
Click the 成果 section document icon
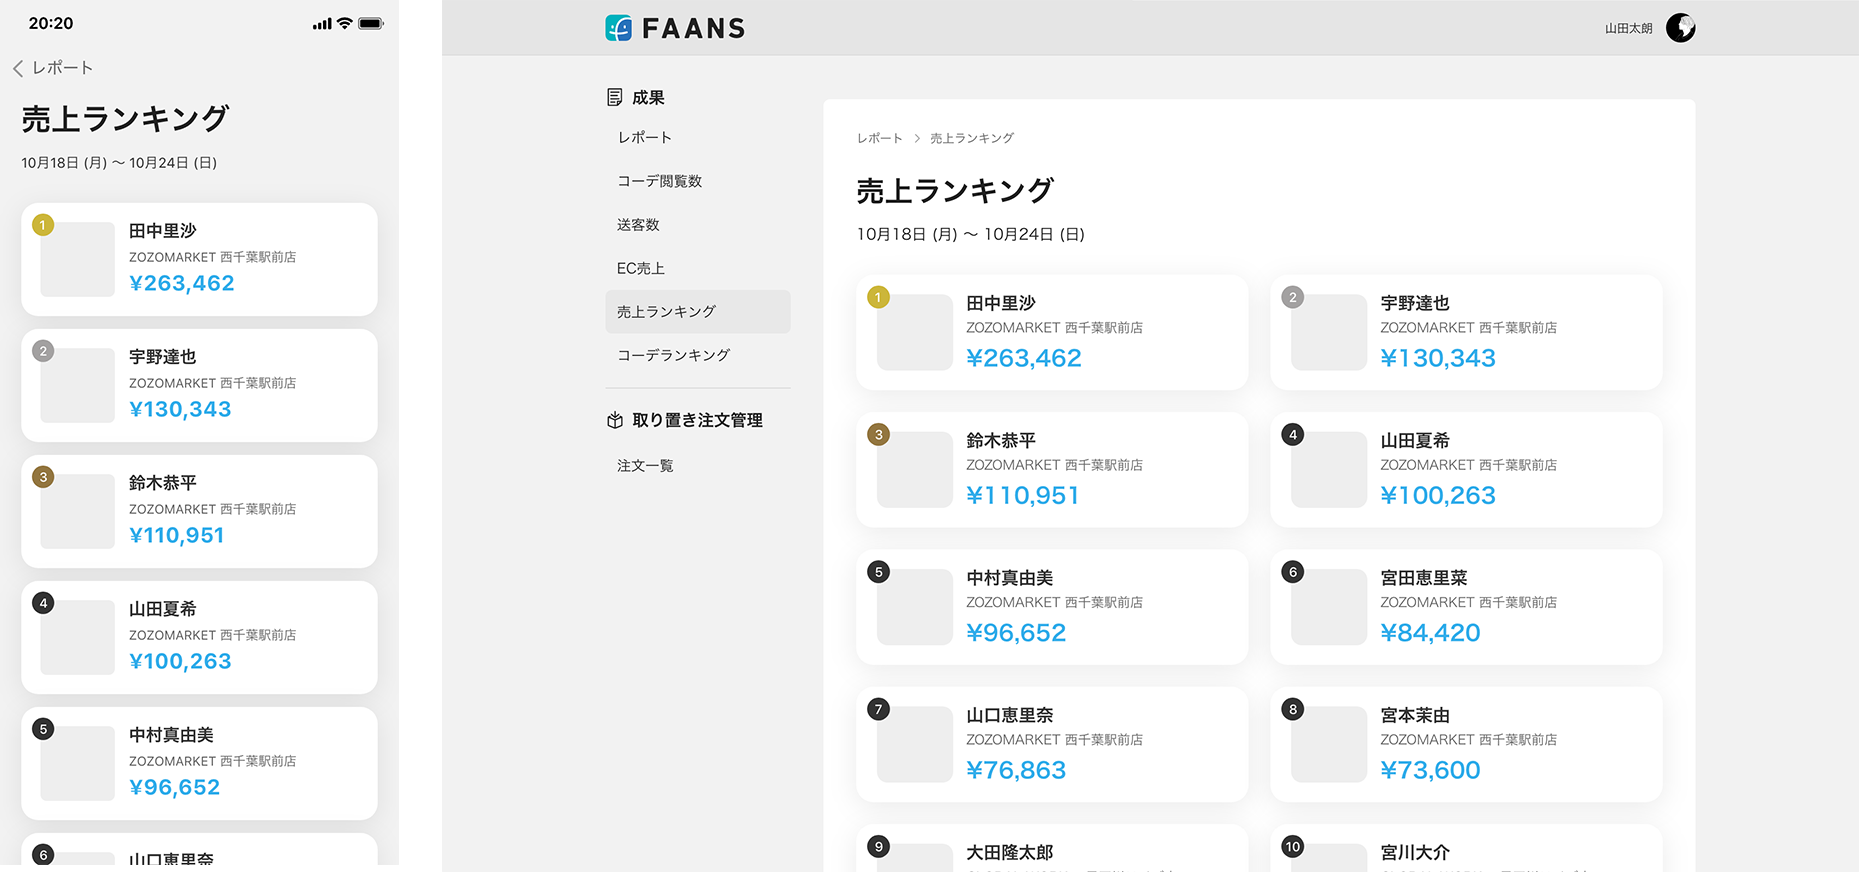click(615, 97)
